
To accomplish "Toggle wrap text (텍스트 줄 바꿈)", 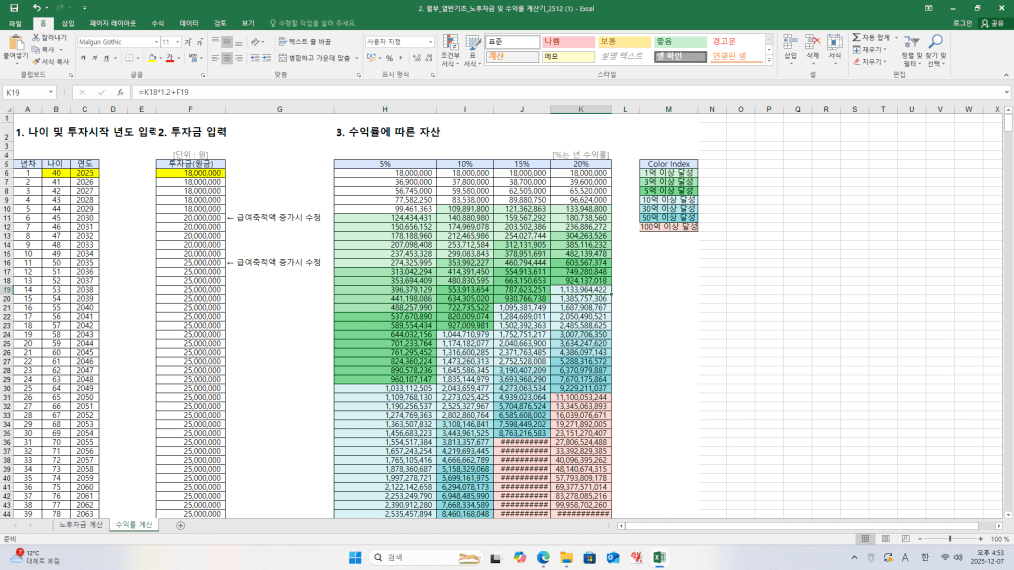I will click(x=305, y=42).
